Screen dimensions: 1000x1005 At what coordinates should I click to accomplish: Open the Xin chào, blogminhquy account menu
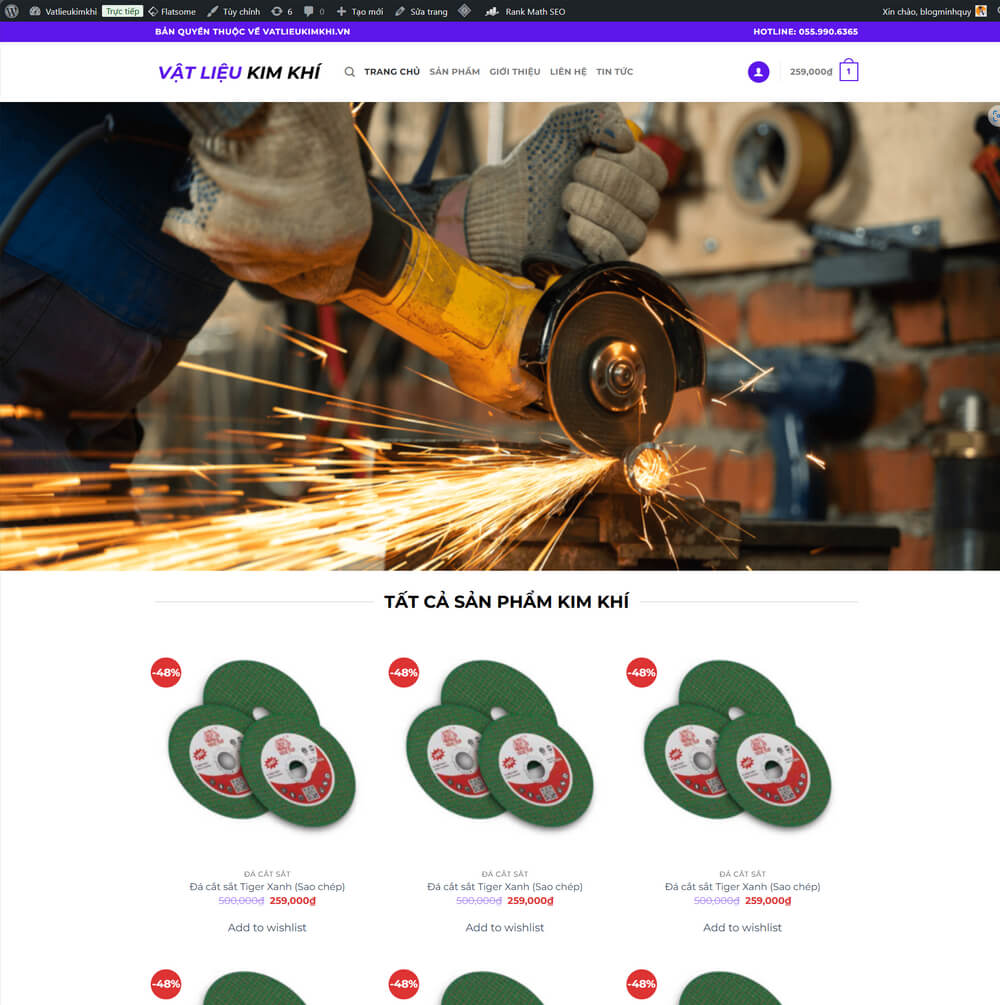click(934, 12)
